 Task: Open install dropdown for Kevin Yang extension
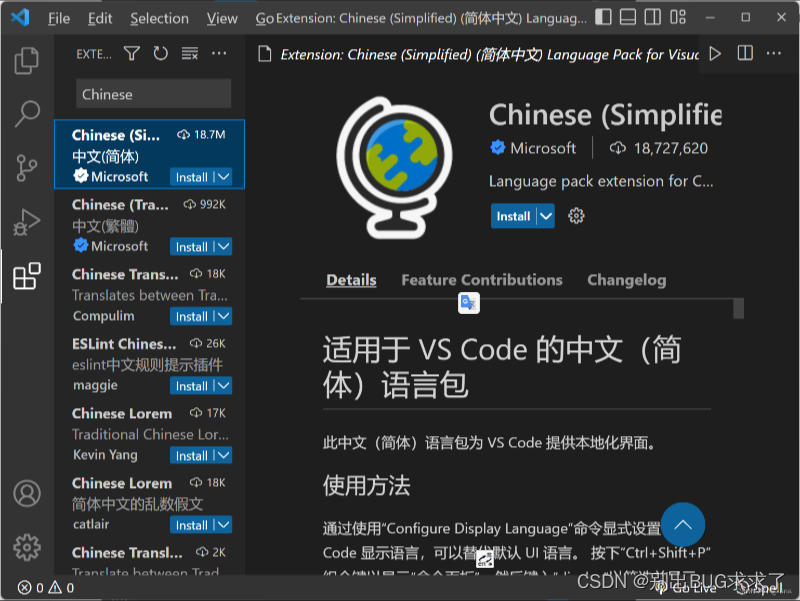[223, 456]
